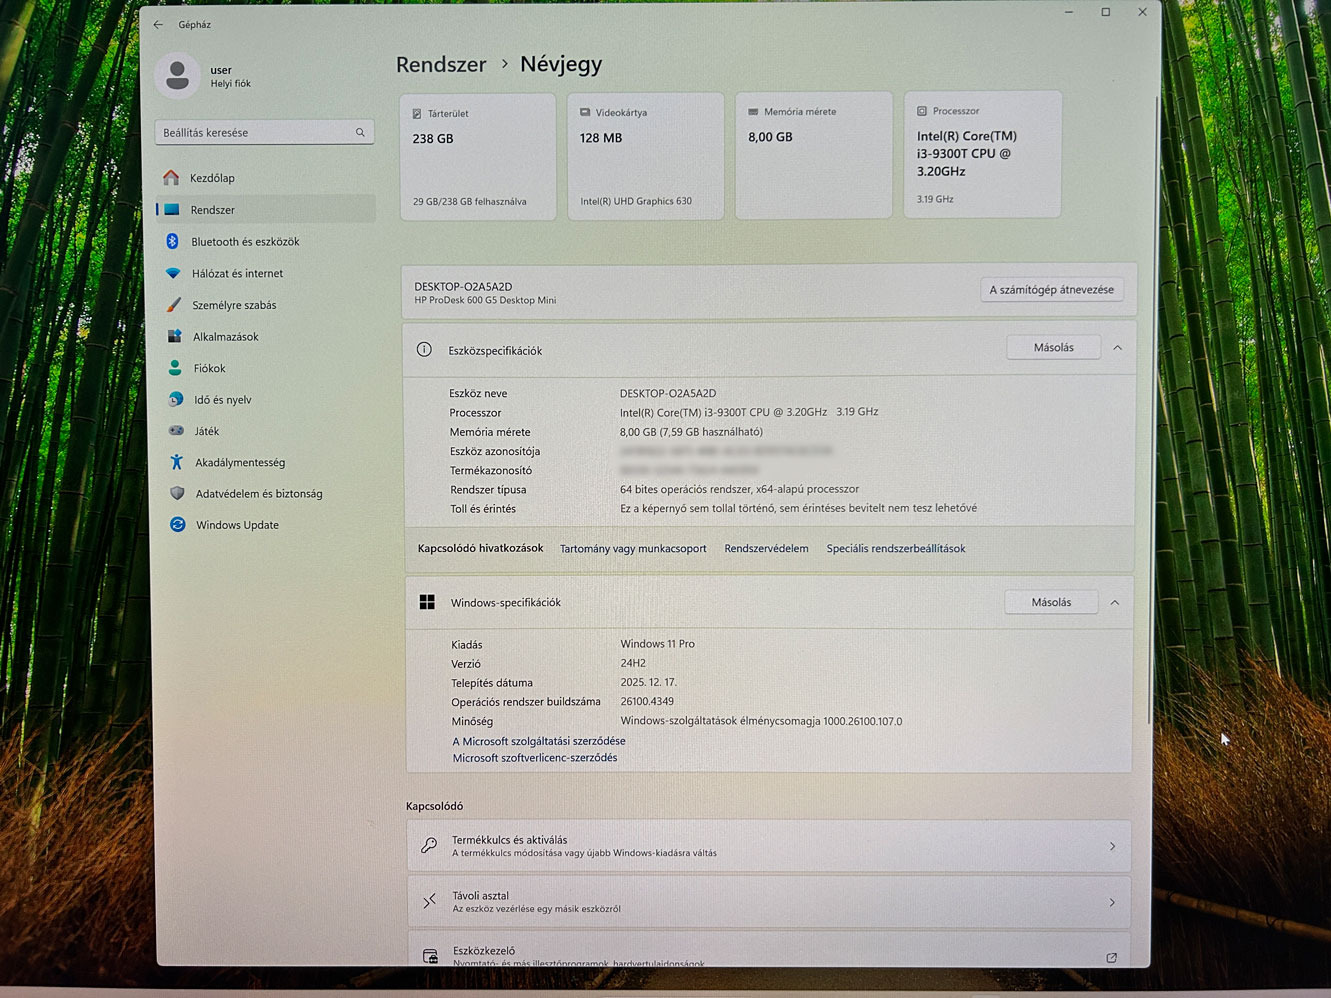Click the Játék controller icon
1331x998 pixels.
click(176, 431)
